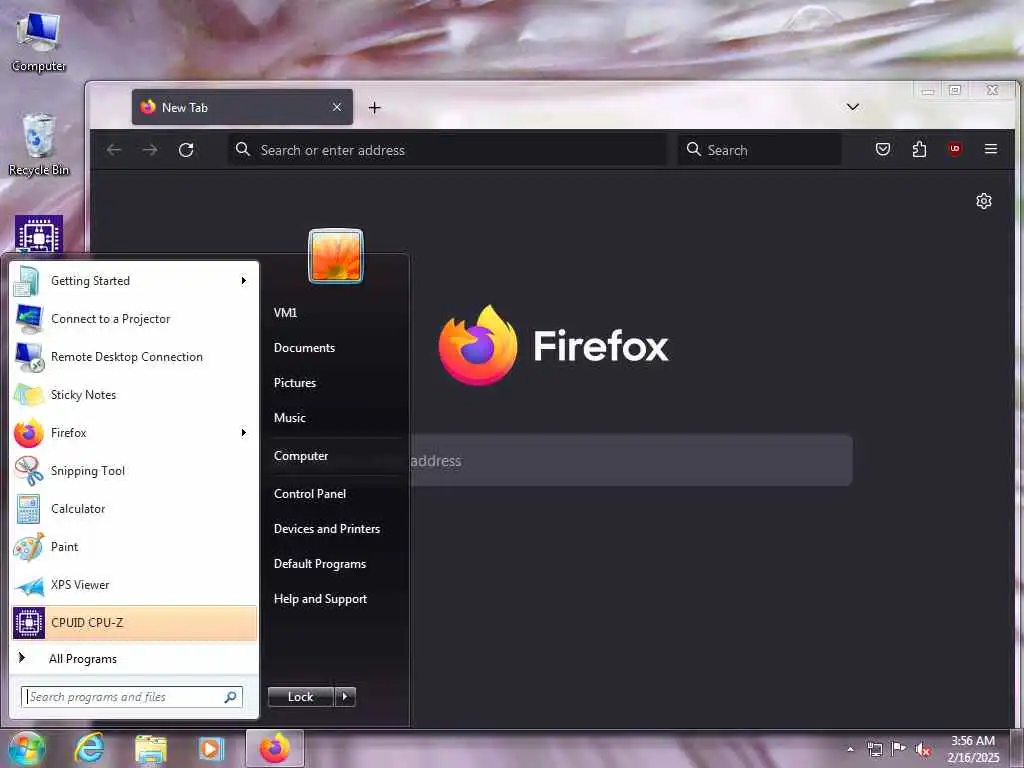
Task: Expand the Firefox jump list arrow
Action: [x=244, y=432]
